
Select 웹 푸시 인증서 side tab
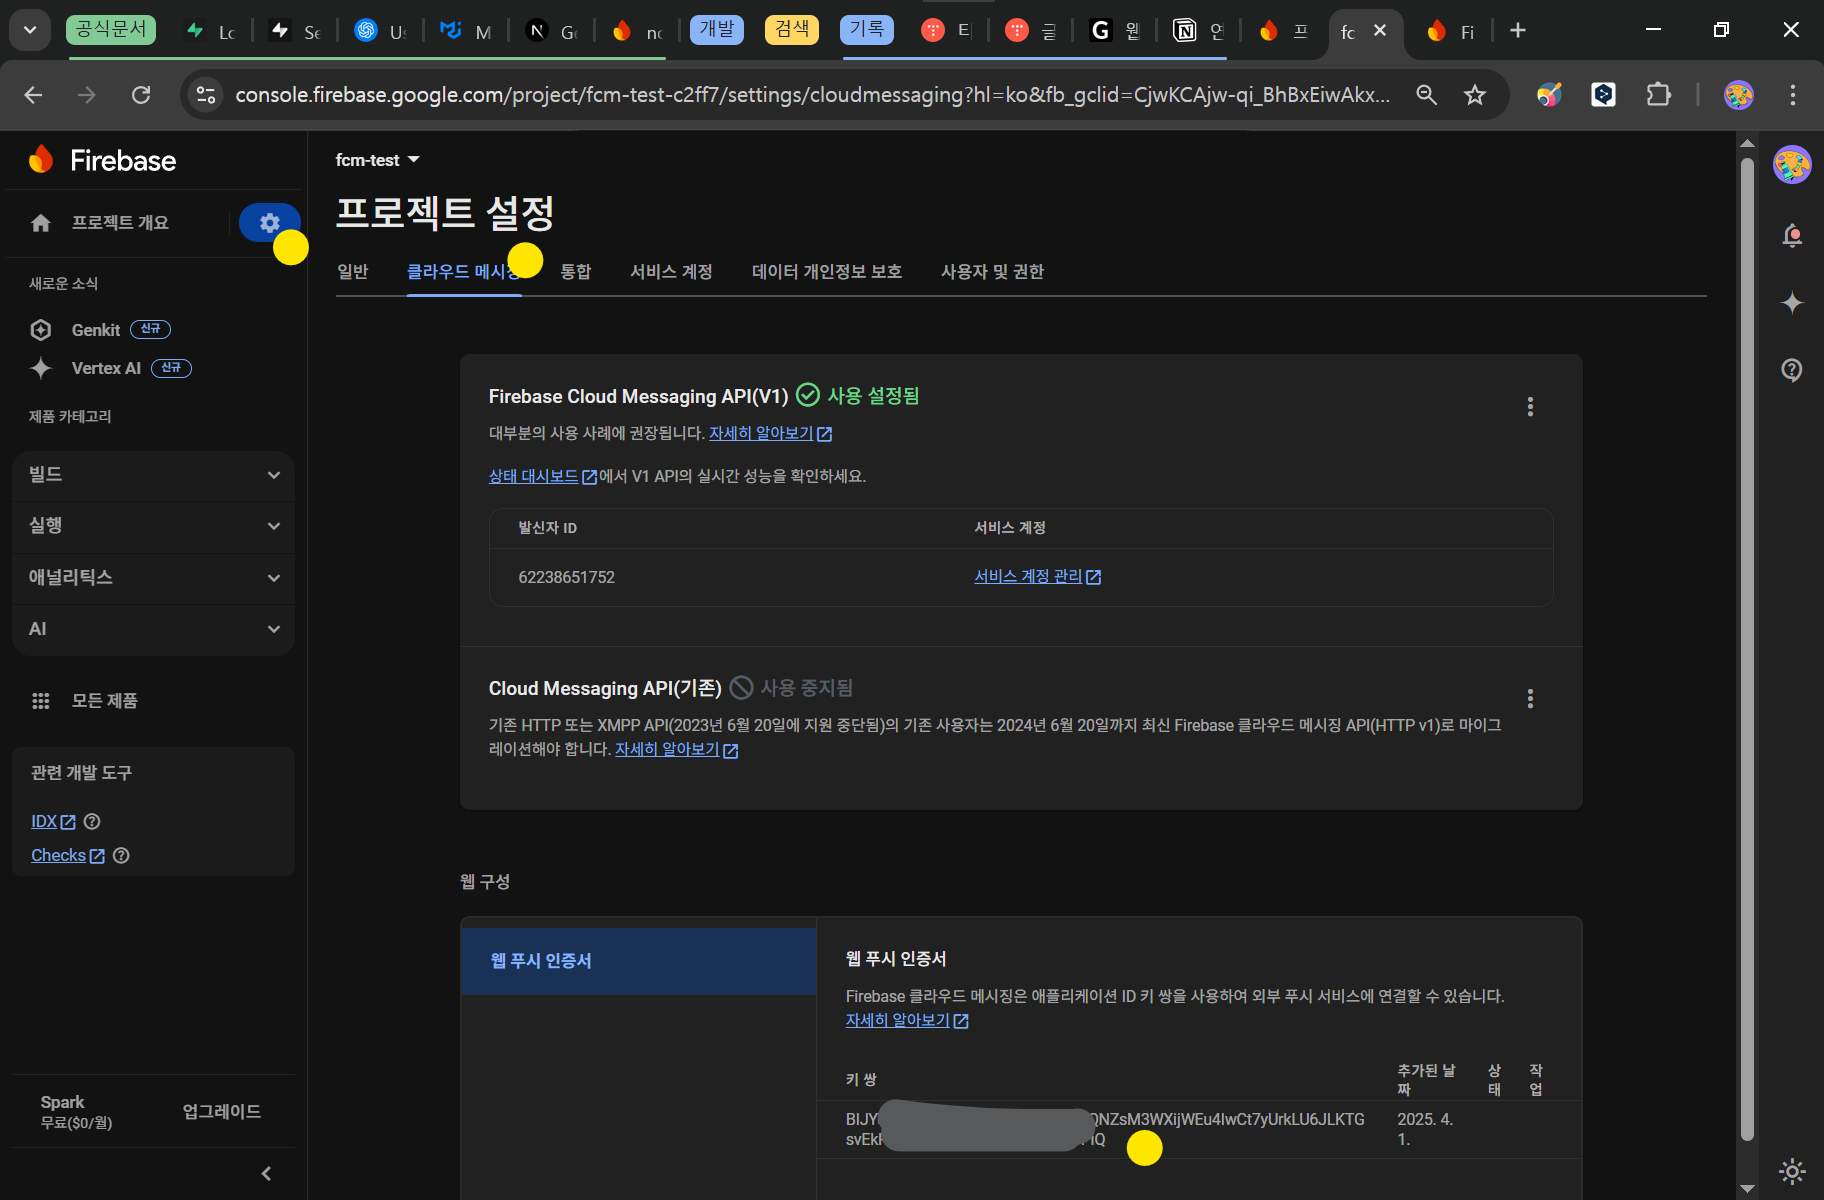coord(639,961)
